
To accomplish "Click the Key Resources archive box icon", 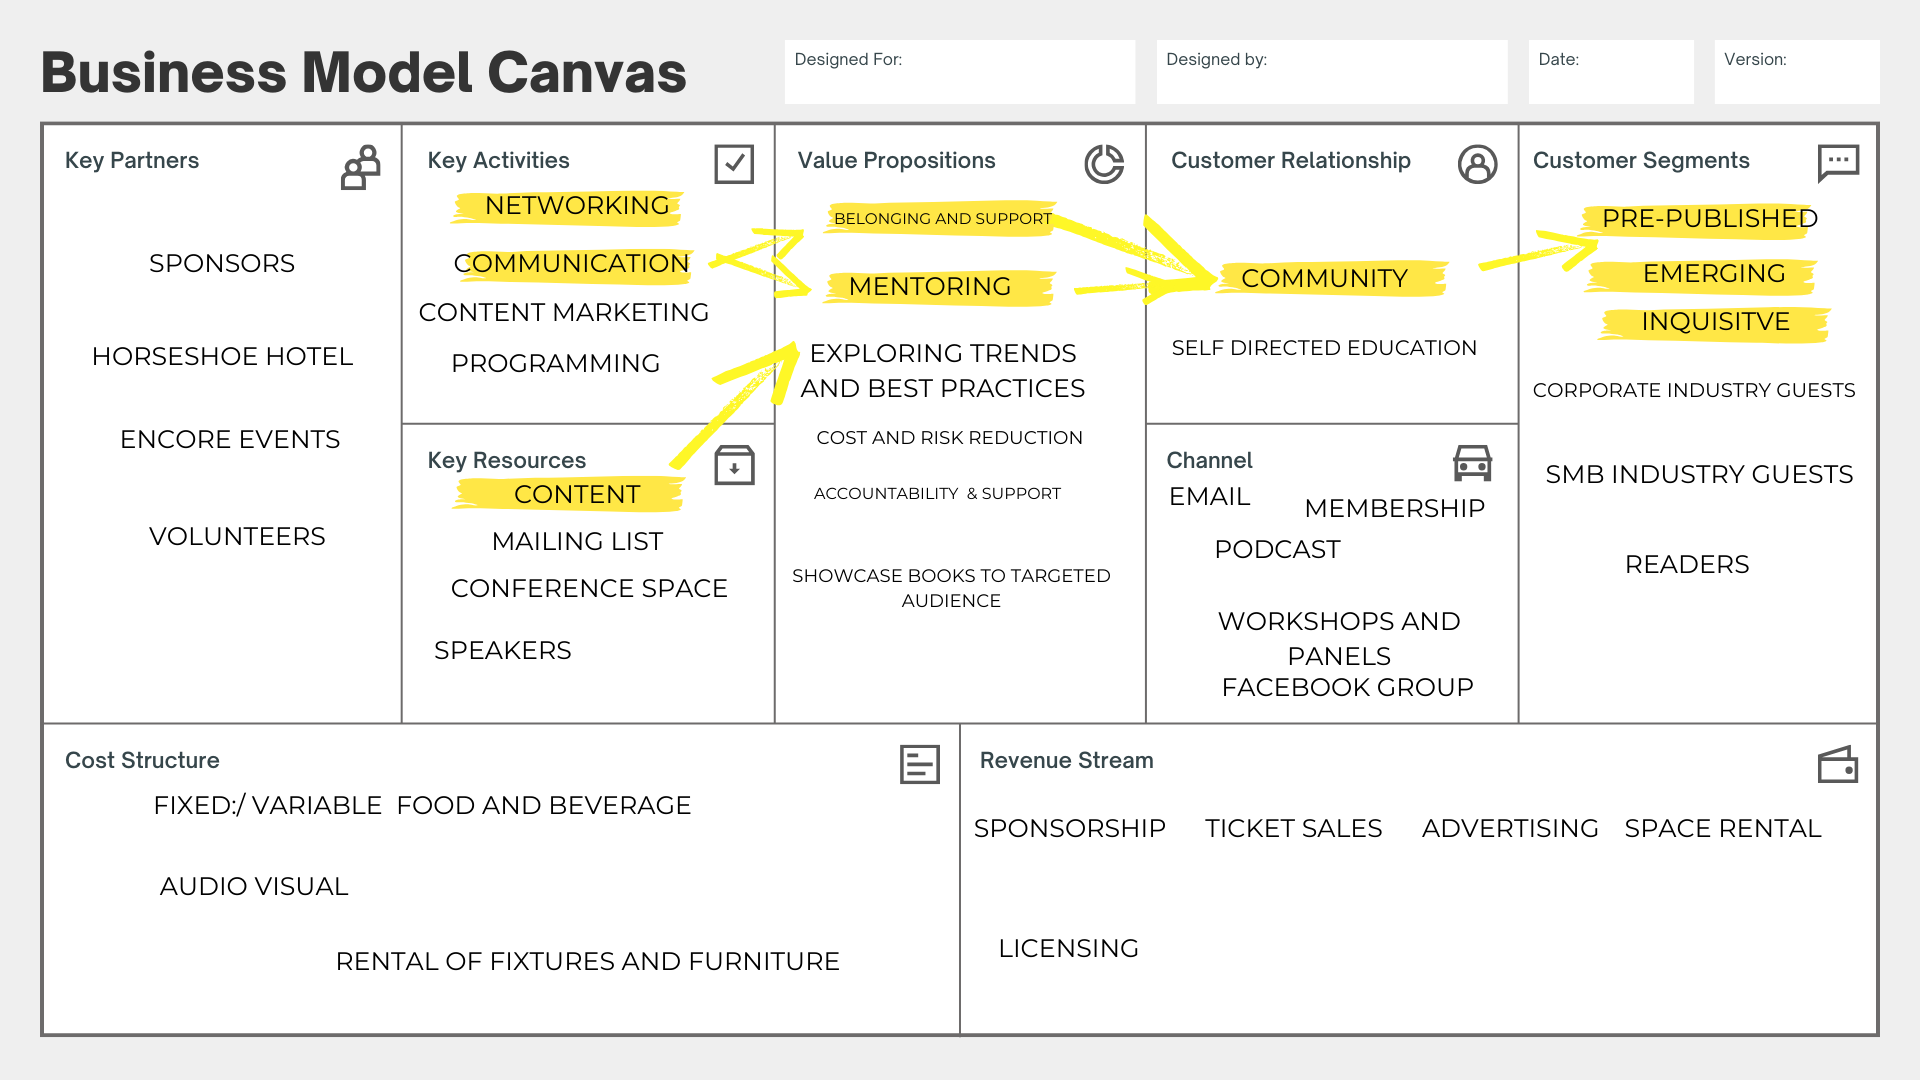I will click(734, 465).
